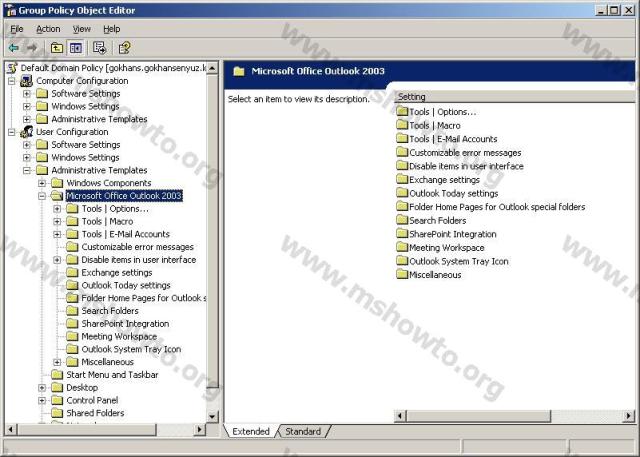Expand Tools | Macro tree node
The image size is (640, 457).
(57, 221)
